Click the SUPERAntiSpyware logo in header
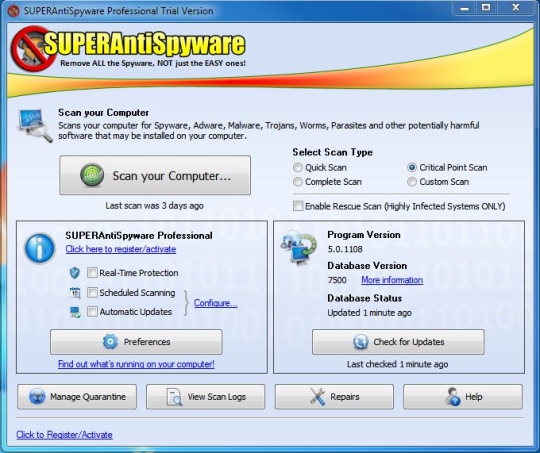 click(x=128, y=49)
